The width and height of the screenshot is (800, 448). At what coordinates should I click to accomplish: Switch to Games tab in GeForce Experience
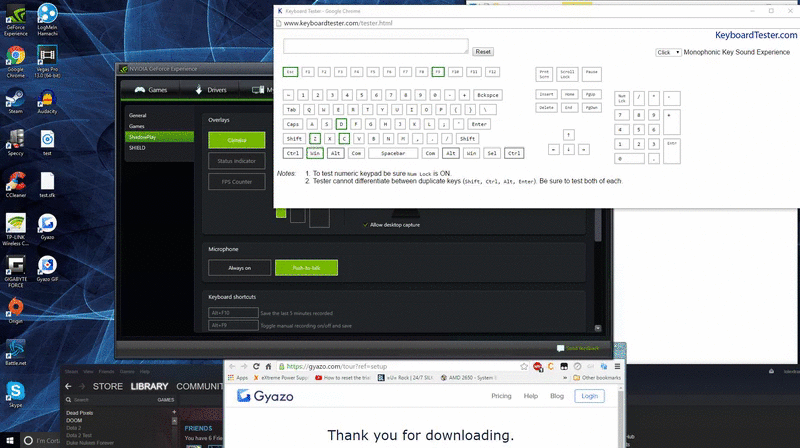click(x=151, y=90)
